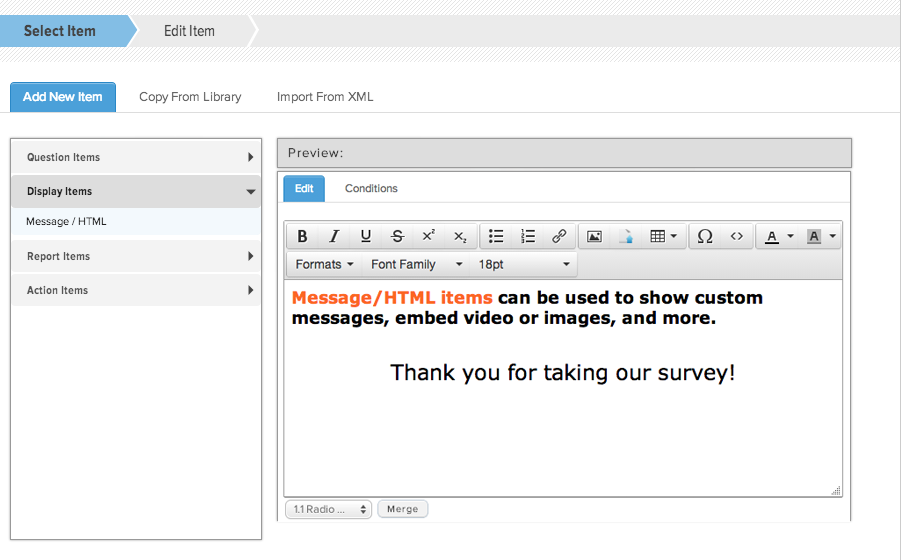901x560 pixels.
Task: Toggle strikethrough formatting
Action: point(397,236)
